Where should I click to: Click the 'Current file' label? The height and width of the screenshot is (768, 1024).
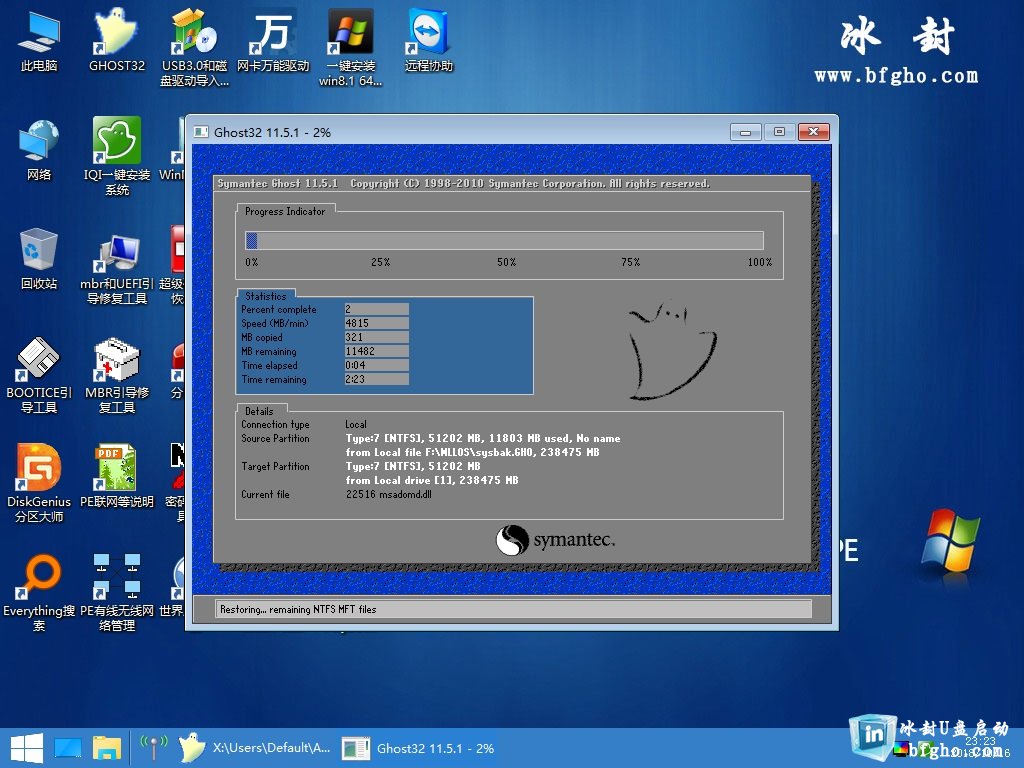coord(265,494)
